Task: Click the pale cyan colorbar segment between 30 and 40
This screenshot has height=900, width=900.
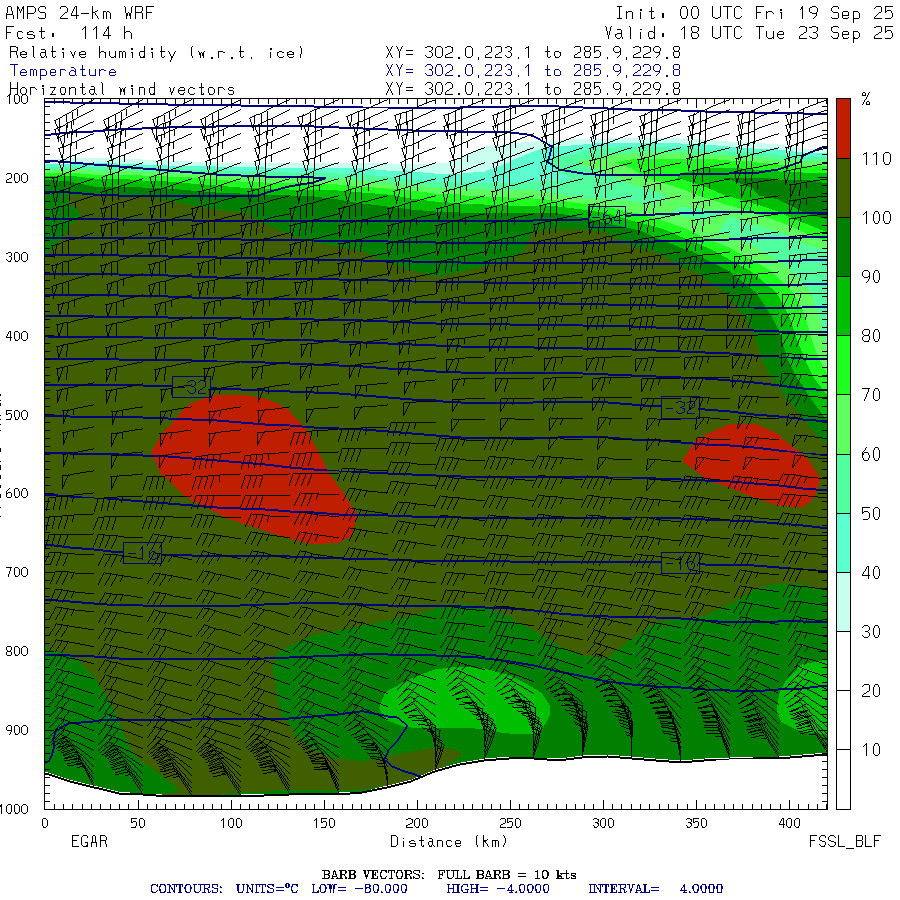Action: click(x=843, y=602)
